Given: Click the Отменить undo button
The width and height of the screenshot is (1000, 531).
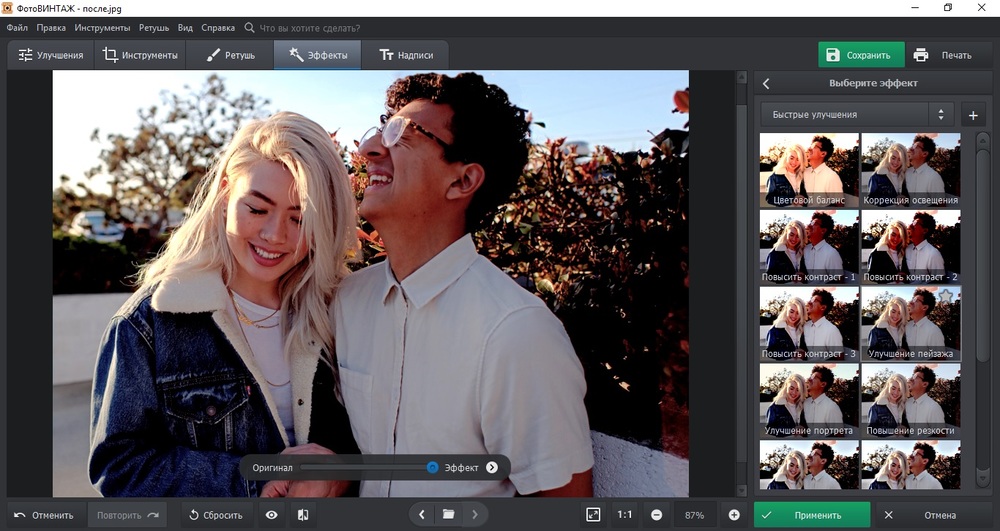Looking at the screenshot, I should tap(44, 515).
